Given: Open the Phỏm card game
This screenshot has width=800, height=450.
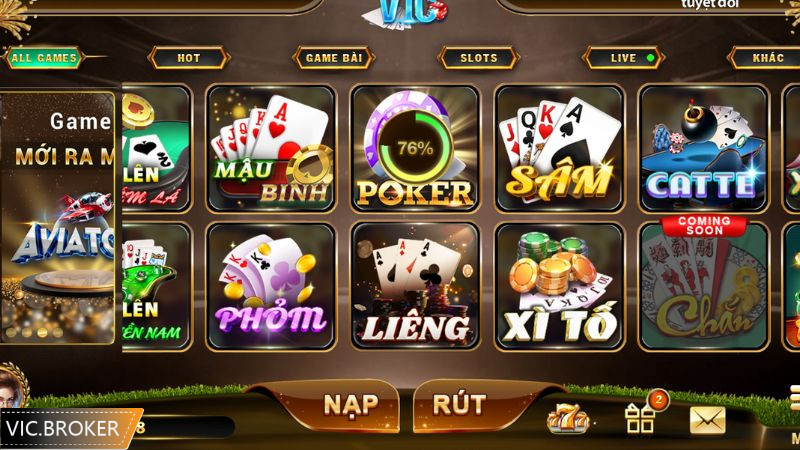Looking at the screenshot, I should [271, 286].
